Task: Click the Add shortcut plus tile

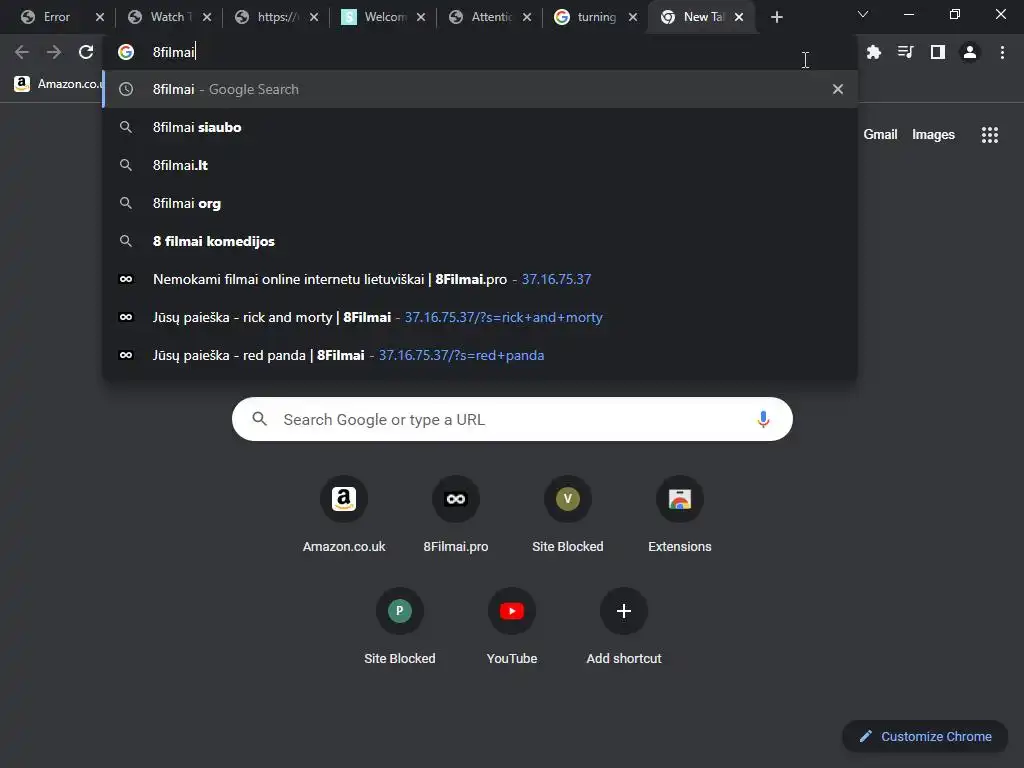Action: pyautogui.click(x=624, y=627)
